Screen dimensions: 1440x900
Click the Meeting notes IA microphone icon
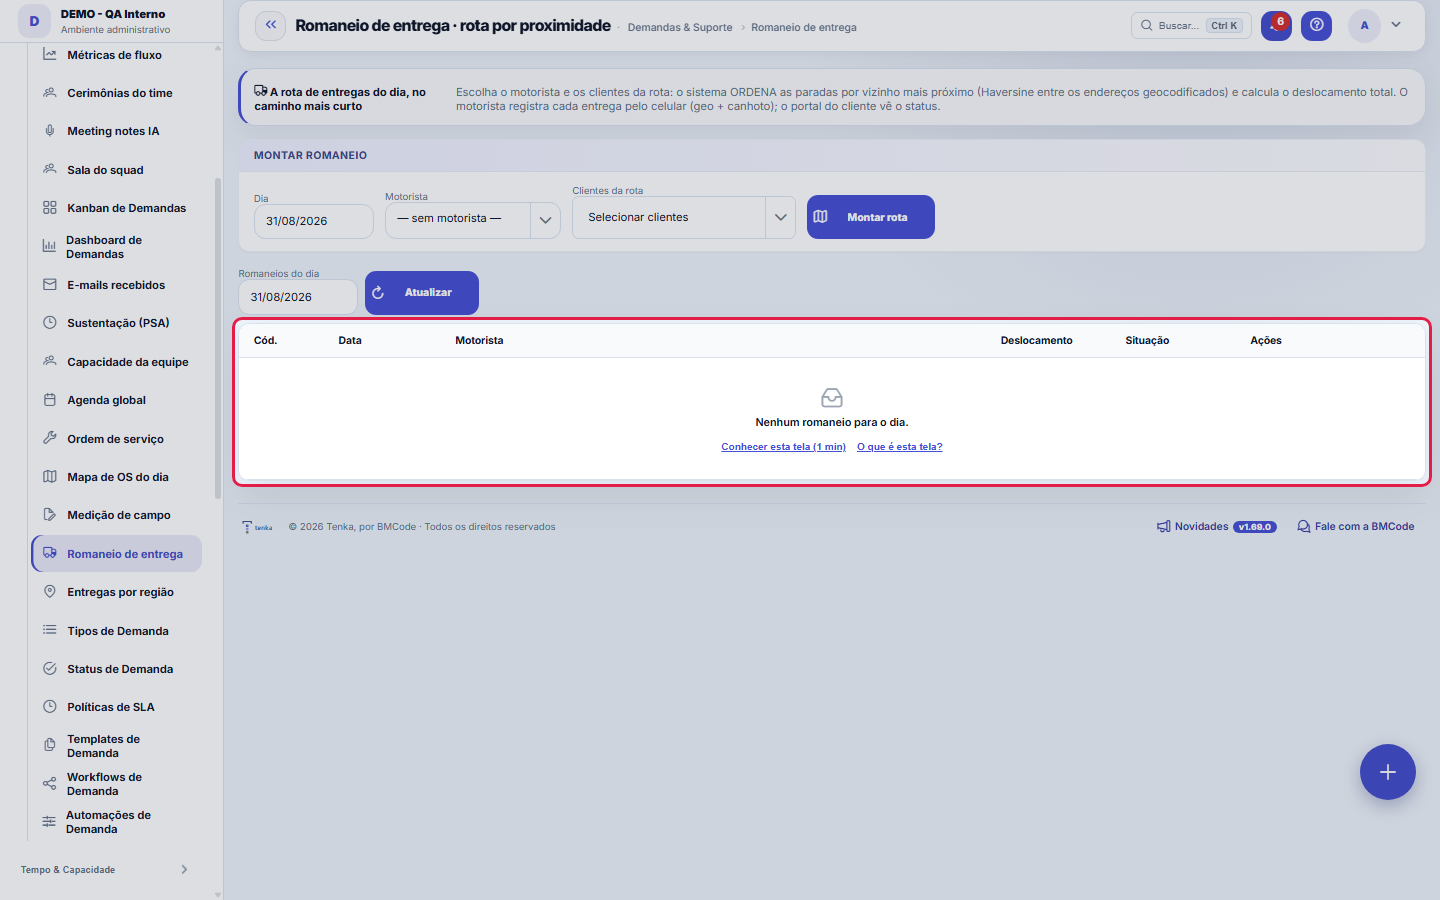point(50,131)
